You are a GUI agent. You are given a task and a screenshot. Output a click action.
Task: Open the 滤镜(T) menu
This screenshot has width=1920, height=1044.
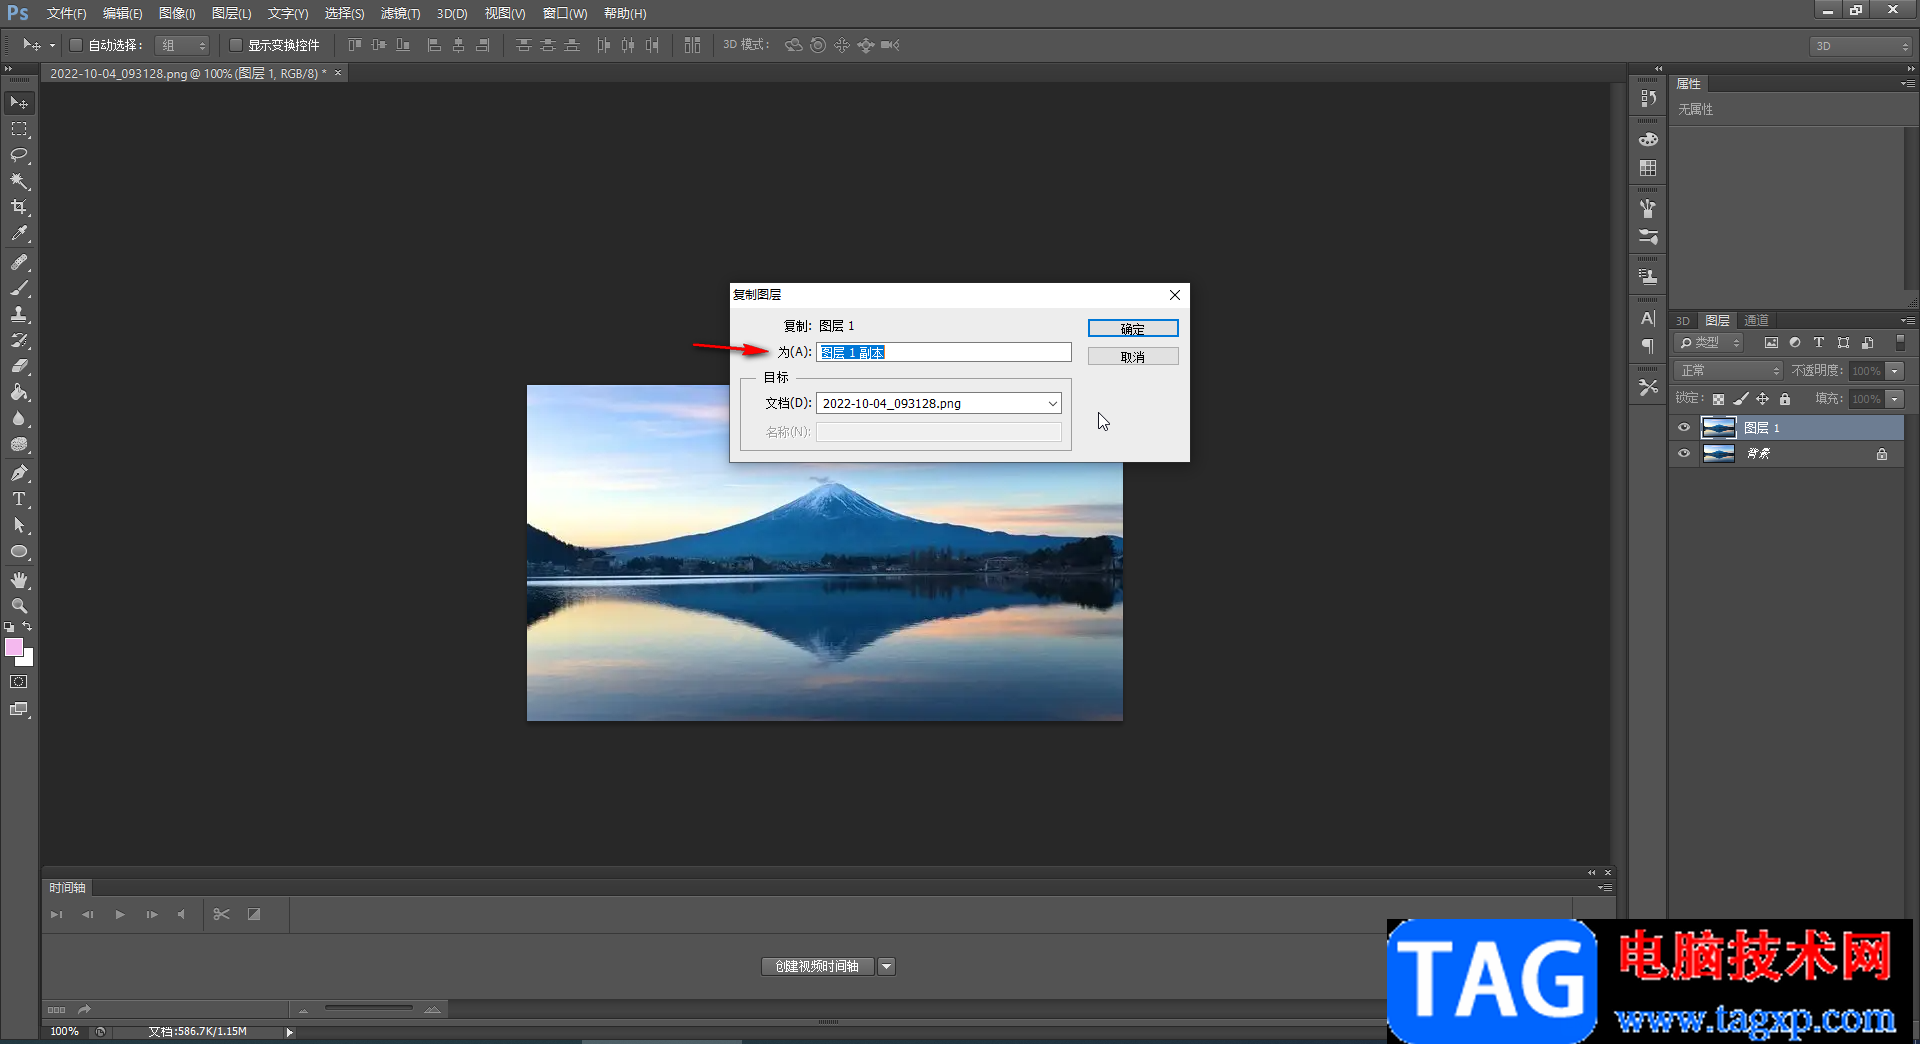point(400,13)
